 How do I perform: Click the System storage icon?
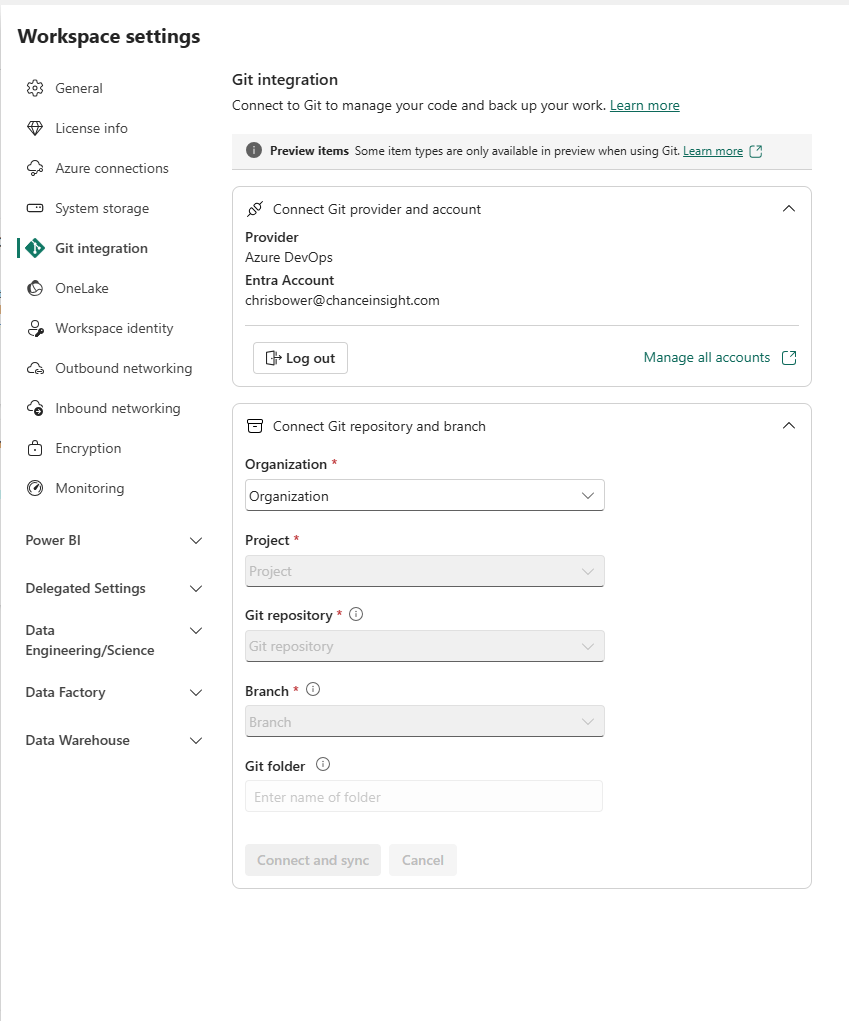[34, 208]
